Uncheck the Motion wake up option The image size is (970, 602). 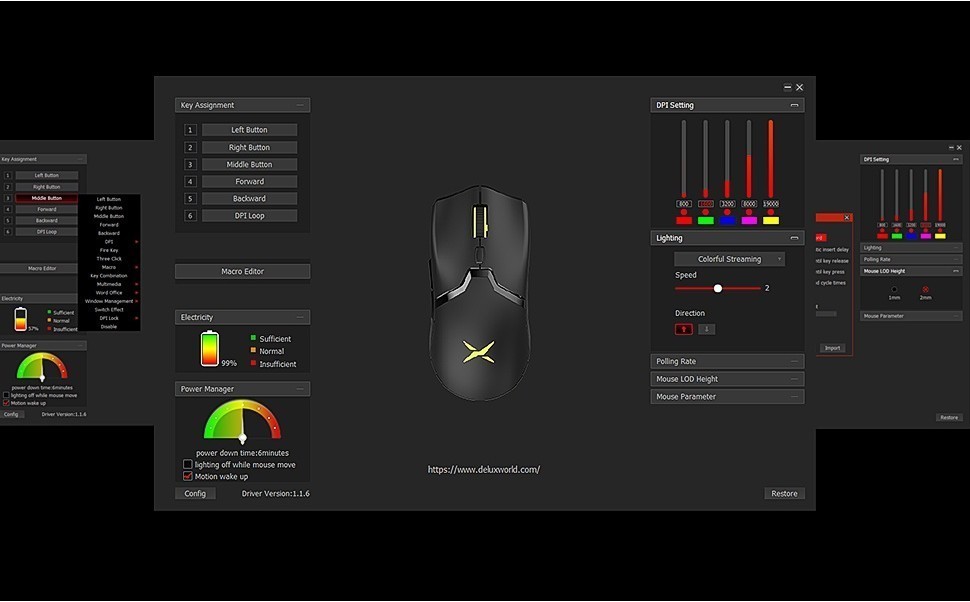[x=187, y=476]
